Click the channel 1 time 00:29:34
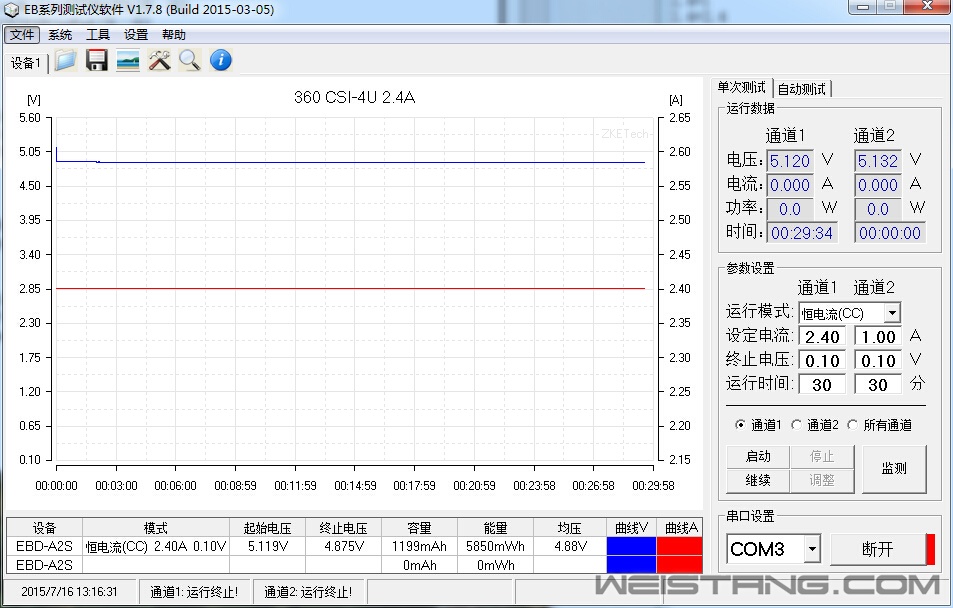 coord(802,233)
